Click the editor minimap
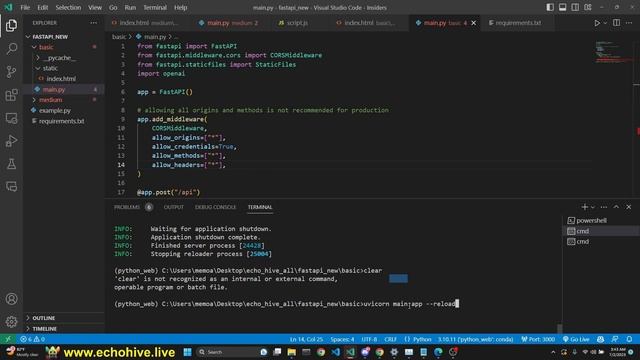This screenshot has height=360, width=640. click(x=613, y=52)
